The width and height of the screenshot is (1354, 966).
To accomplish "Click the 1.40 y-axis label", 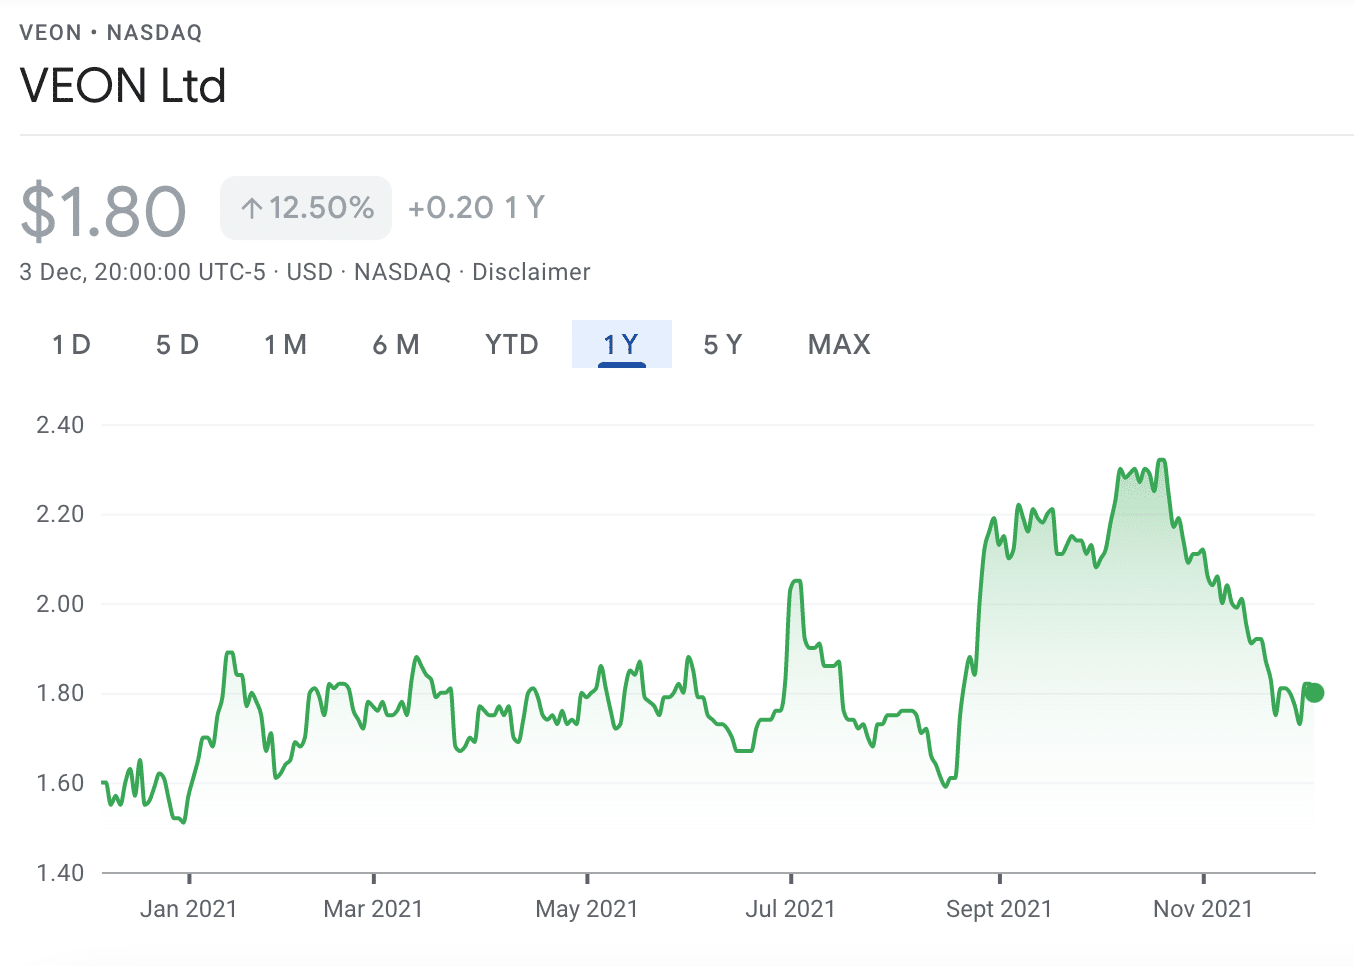I will click(x=60, y=873).
